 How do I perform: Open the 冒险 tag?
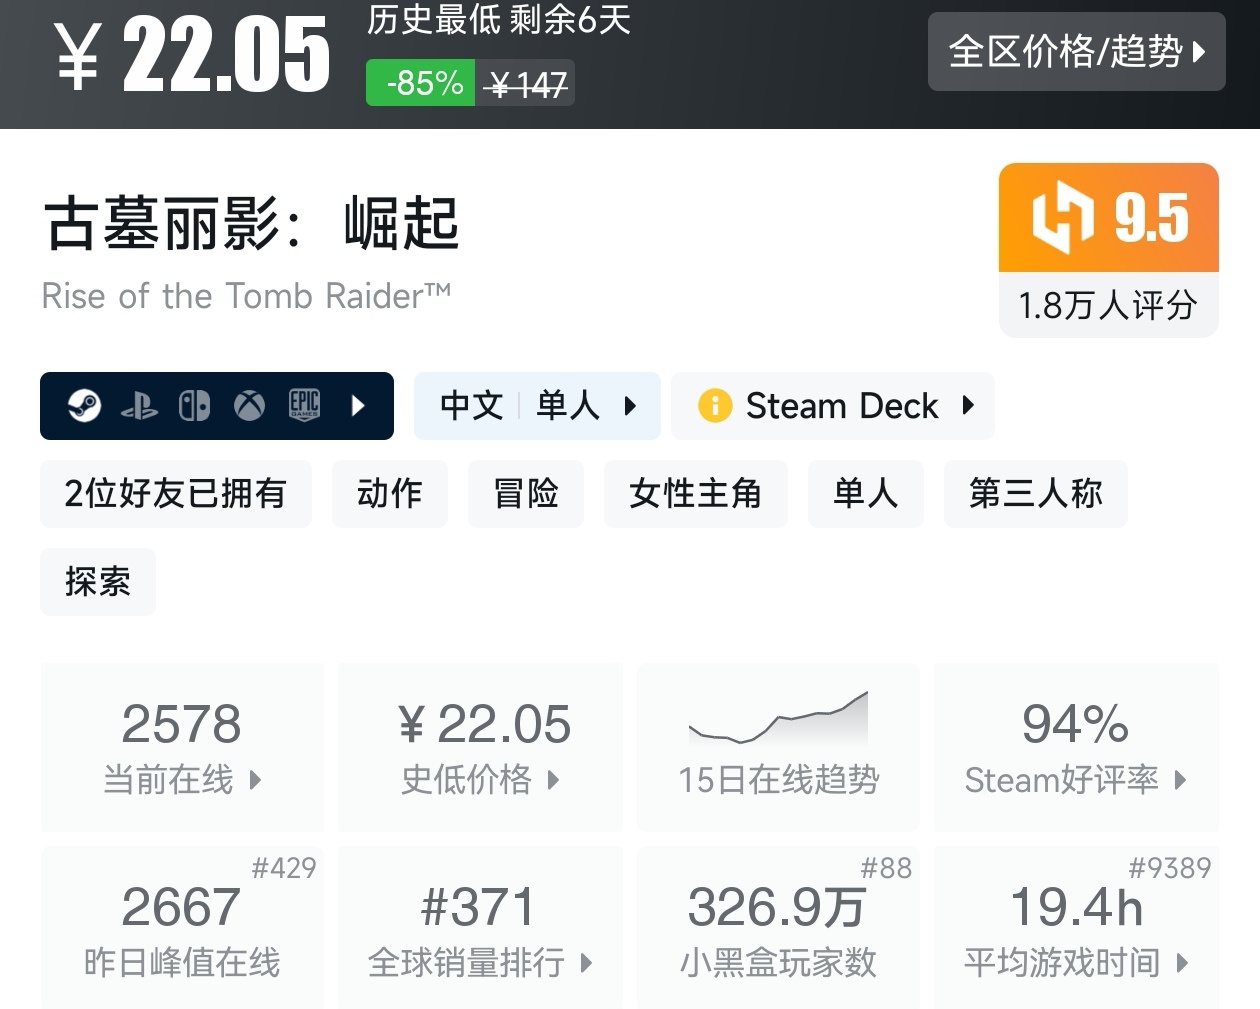[526, 494]
